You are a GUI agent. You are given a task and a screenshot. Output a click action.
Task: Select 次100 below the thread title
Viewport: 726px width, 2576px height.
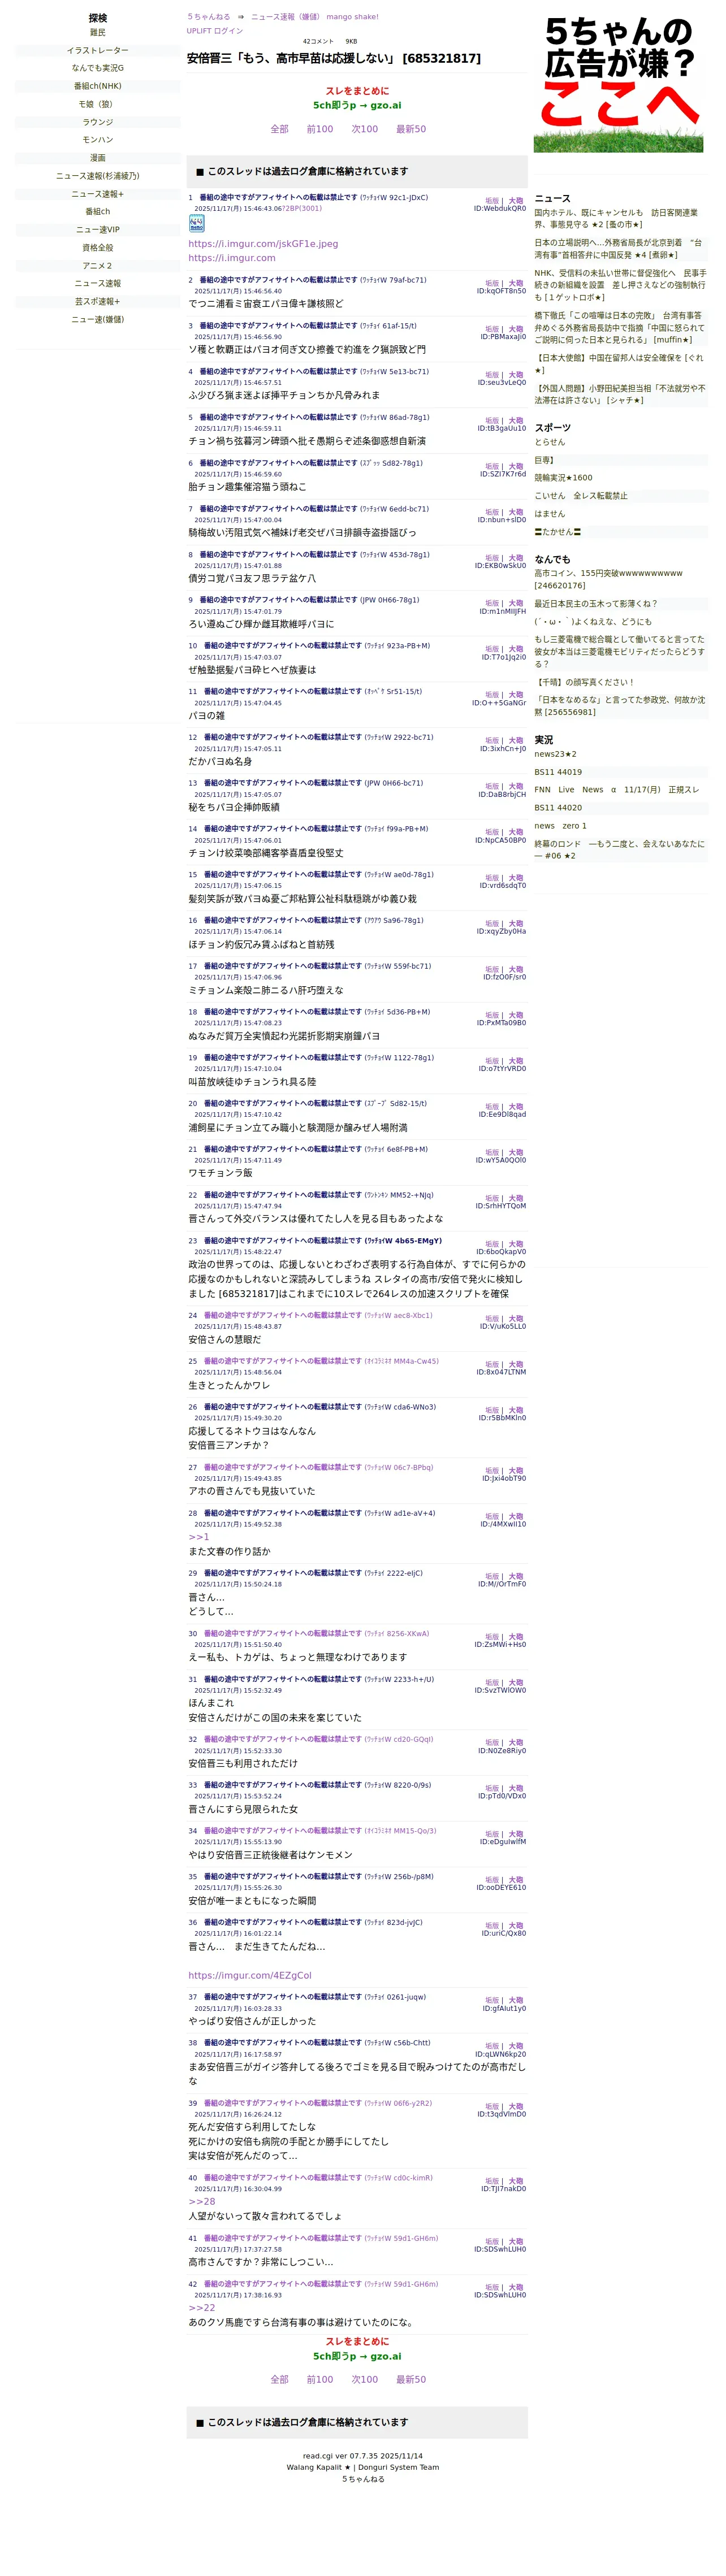point(364,129)
